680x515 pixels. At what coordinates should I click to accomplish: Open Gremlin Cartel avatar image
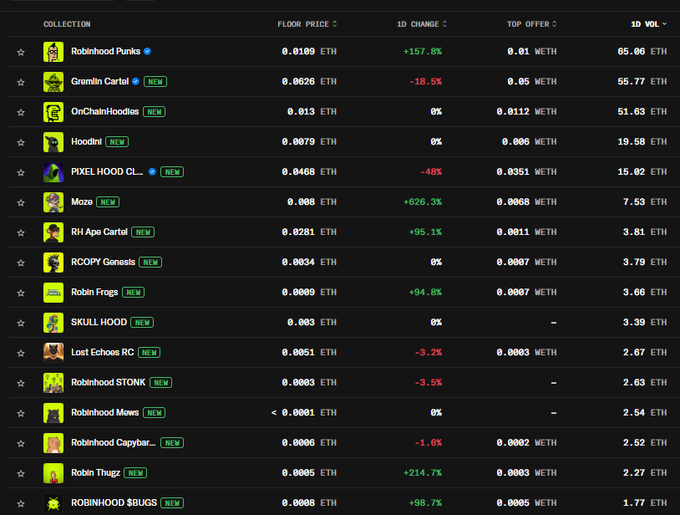click(x=53, y=81)
